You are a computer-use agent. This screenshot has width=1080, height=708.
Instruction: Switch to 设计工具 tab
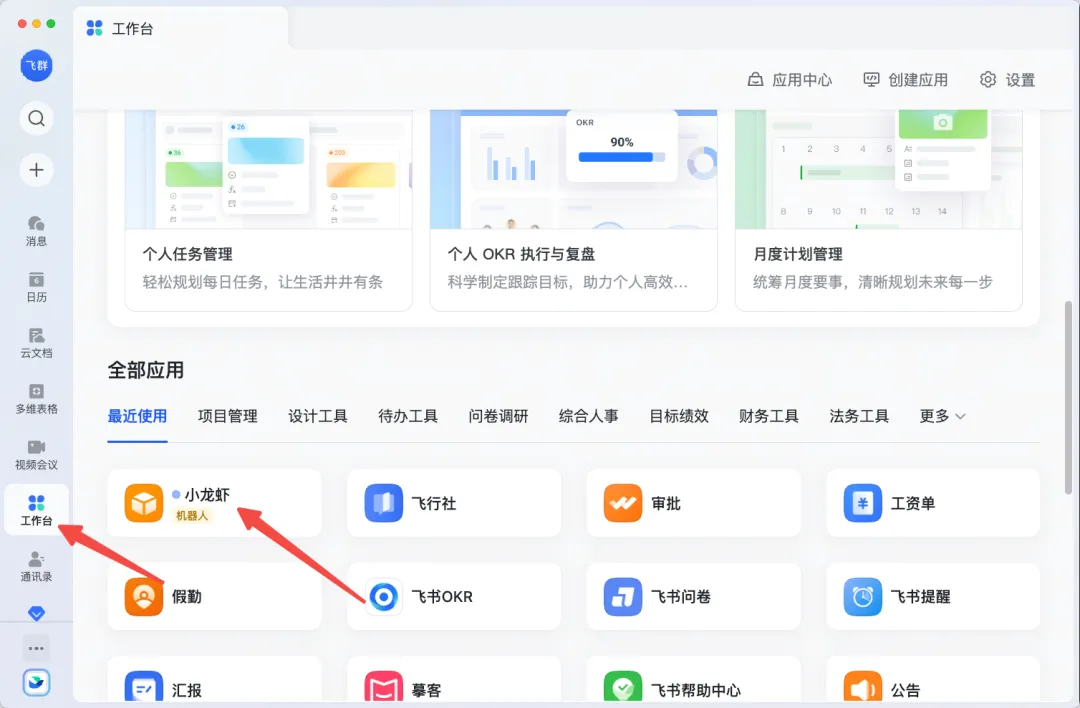coord(318,416)
